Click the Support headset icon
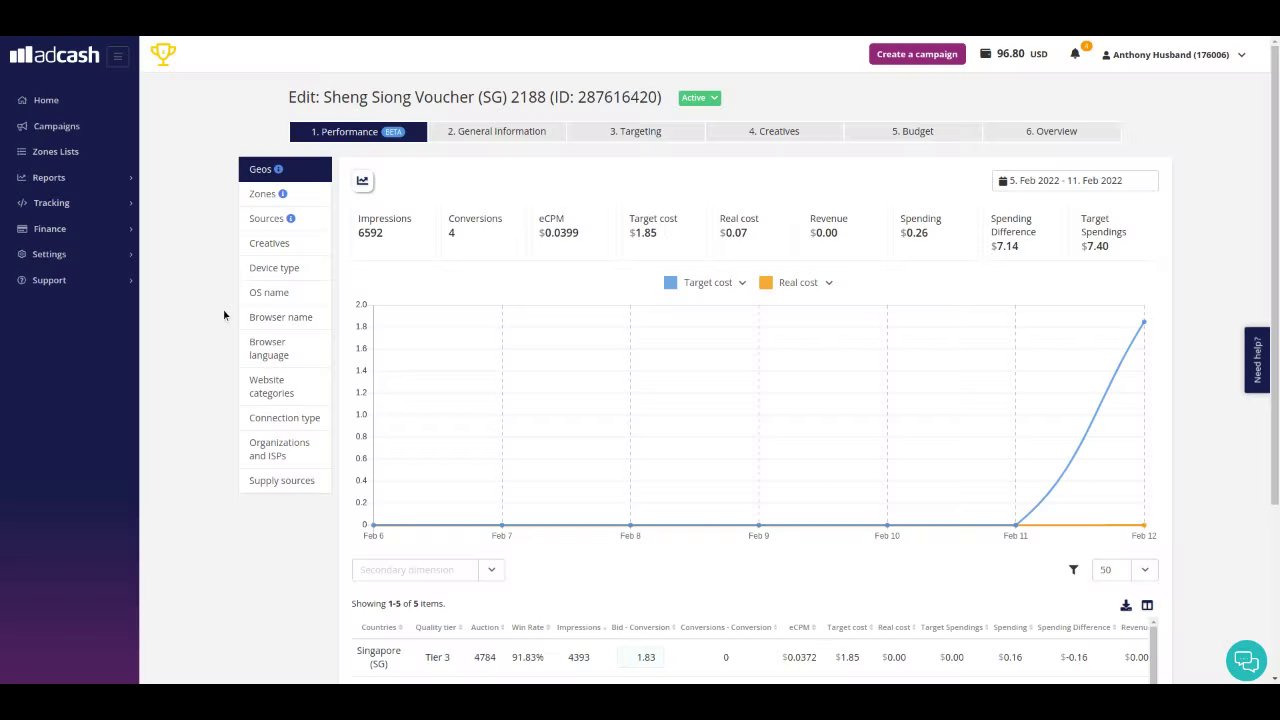Screen dimensions: 1280x720 (22, 280)
